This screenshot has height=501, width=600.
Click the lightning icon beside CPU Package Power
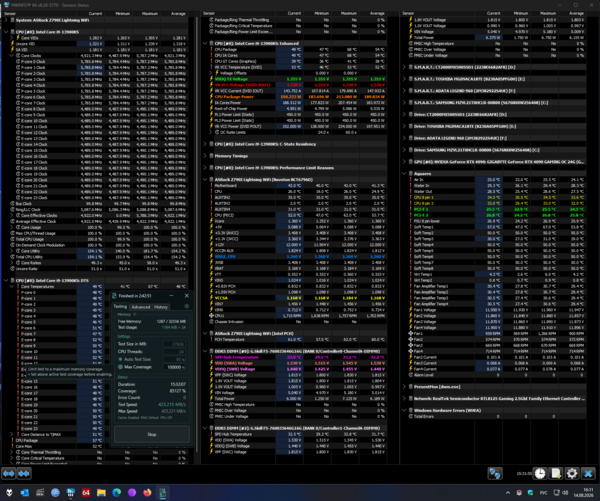[x=211, y=97]
